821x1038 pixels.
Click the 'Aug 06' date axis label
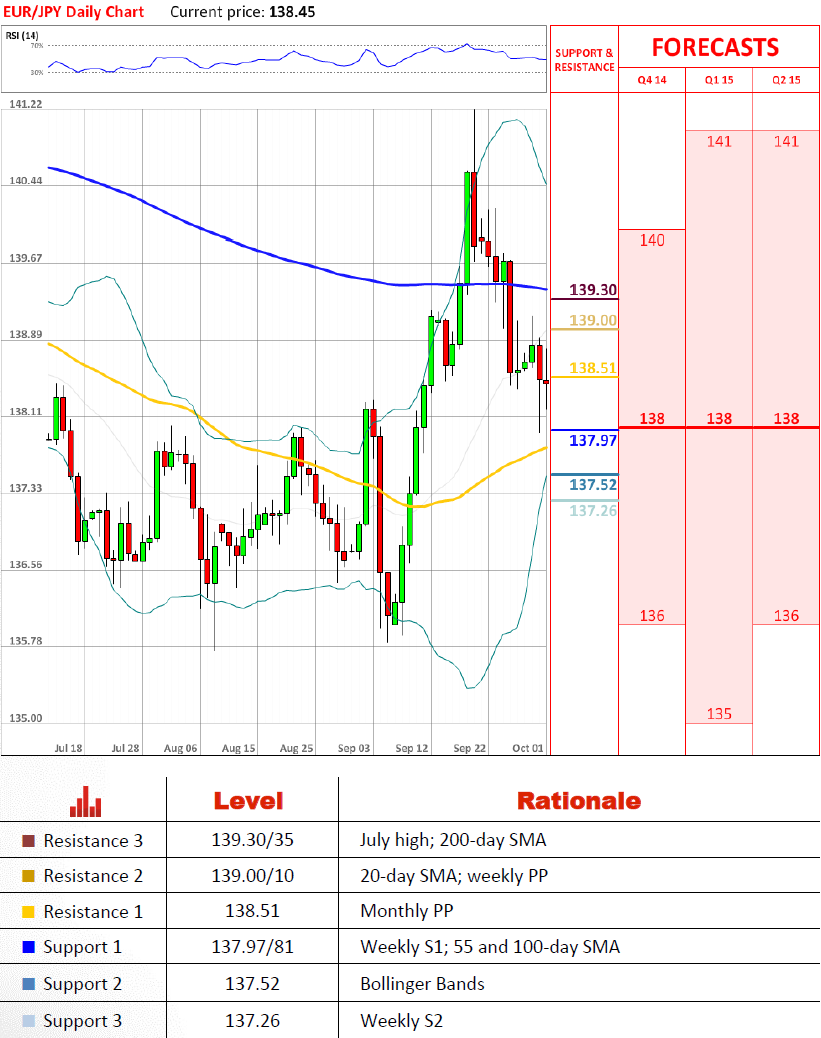point(181,748)
